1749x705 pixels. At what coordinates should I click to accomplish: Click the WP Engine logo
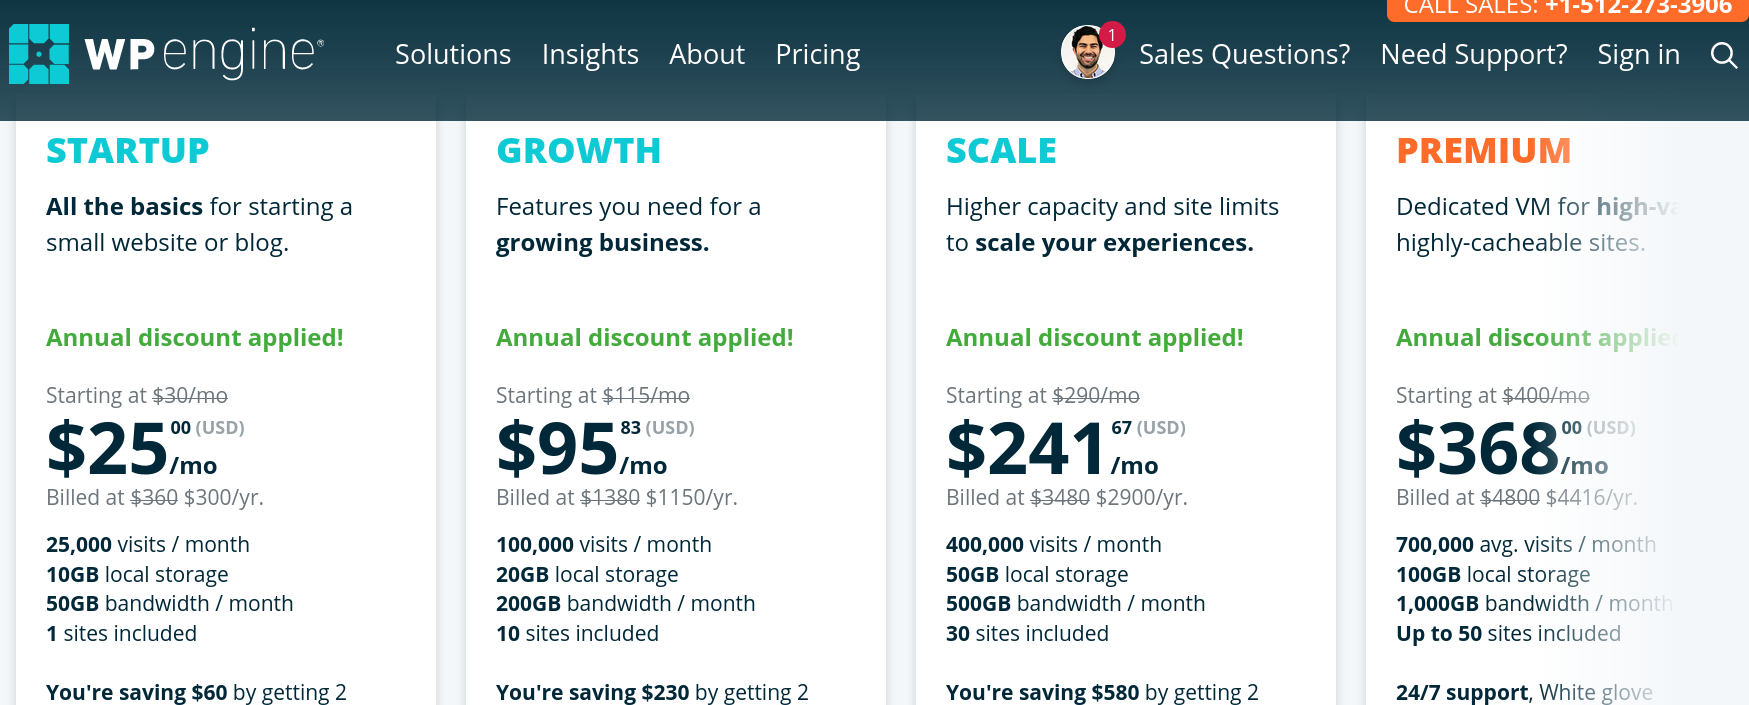point(166,54)
